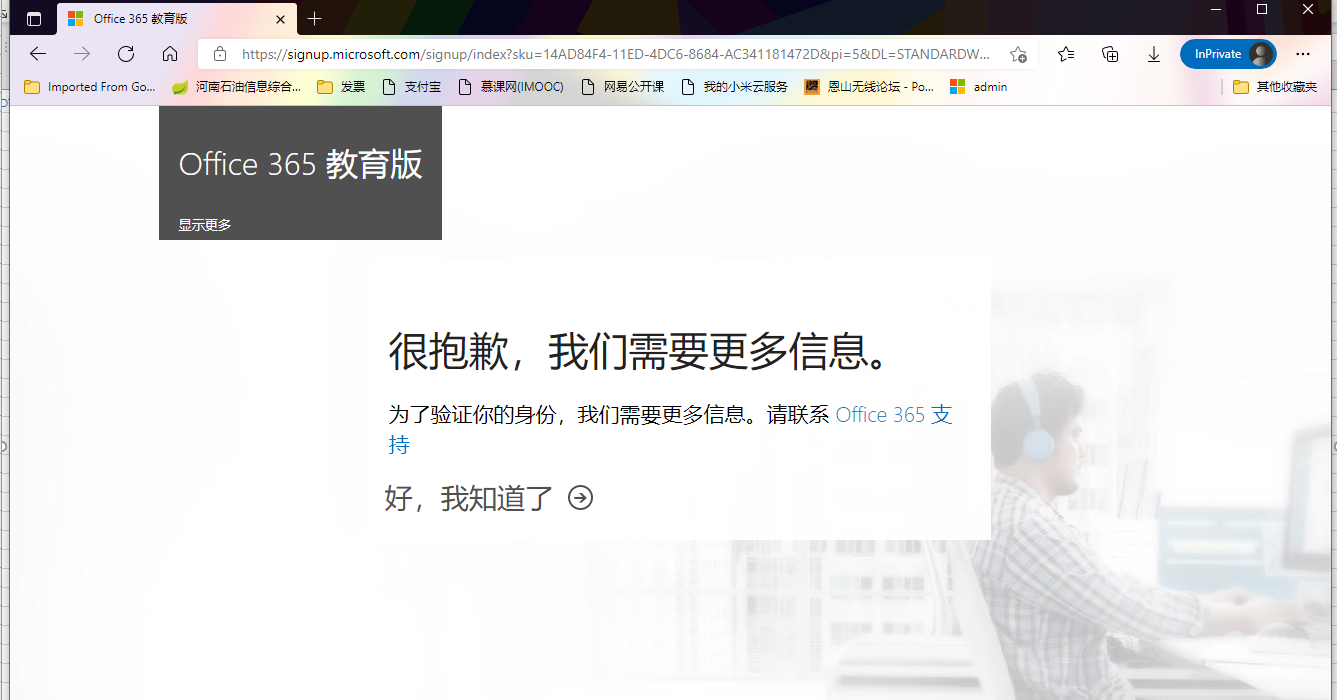
Task: Click the address bar URL field
Action: click(x=616, y=54)
